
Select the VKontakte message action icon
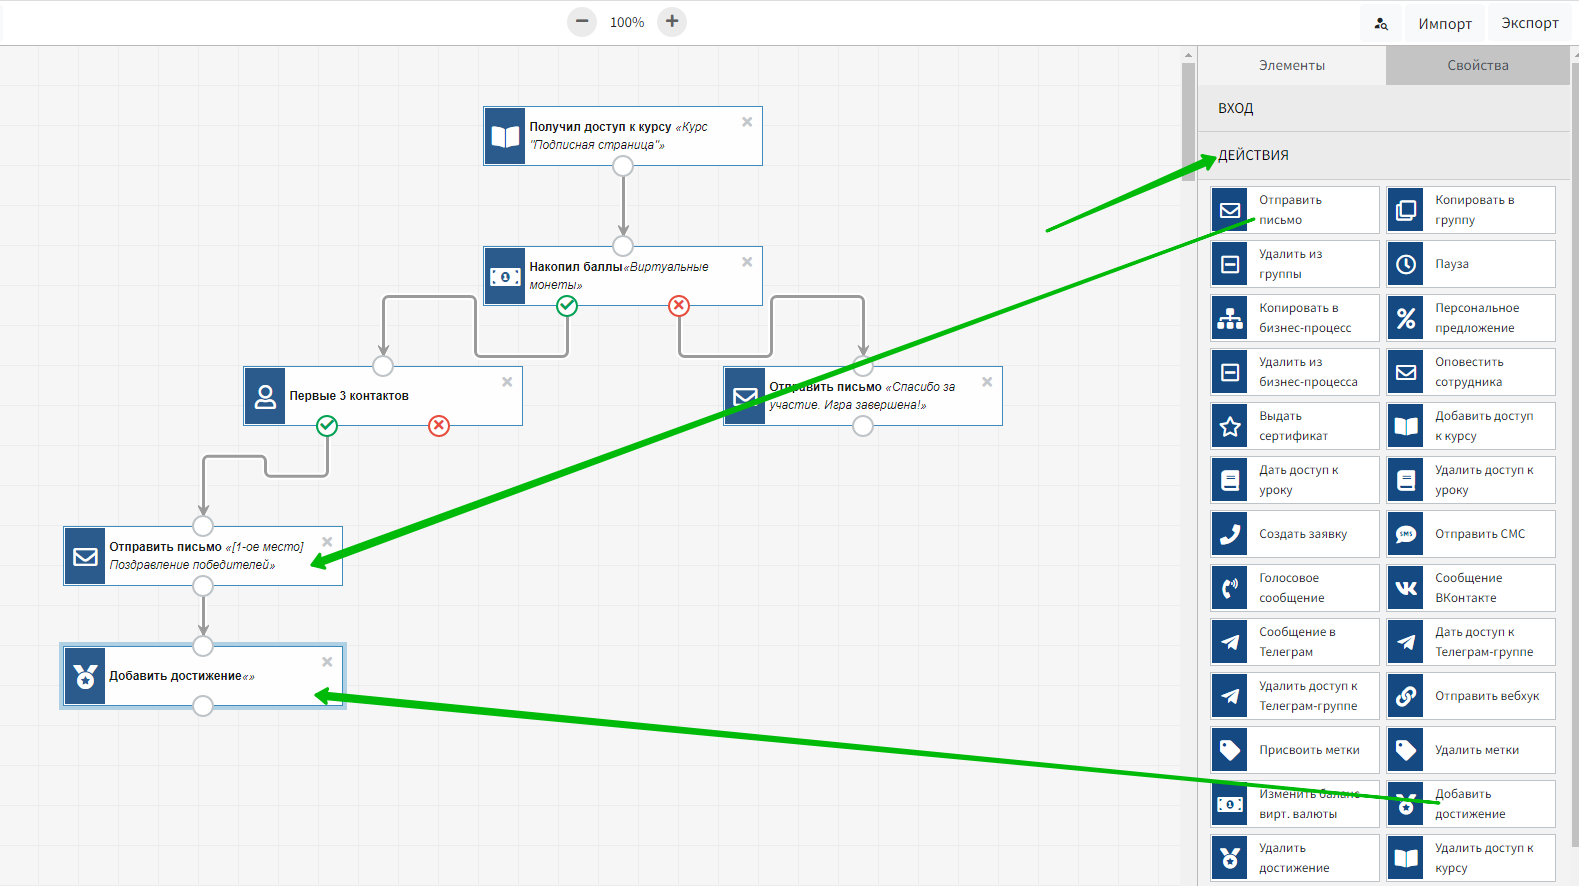click(1406, 588)
